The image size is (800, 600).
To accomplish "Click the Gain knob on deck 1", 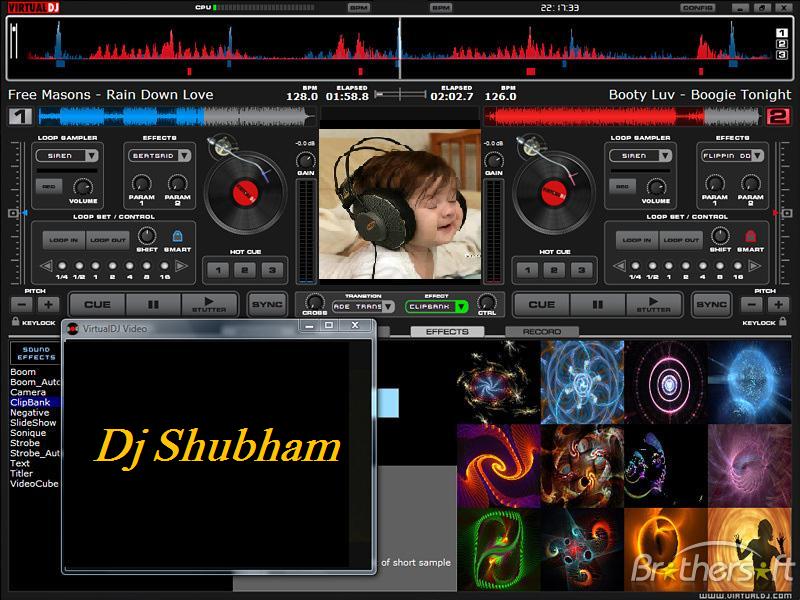I will coord(306,159).
